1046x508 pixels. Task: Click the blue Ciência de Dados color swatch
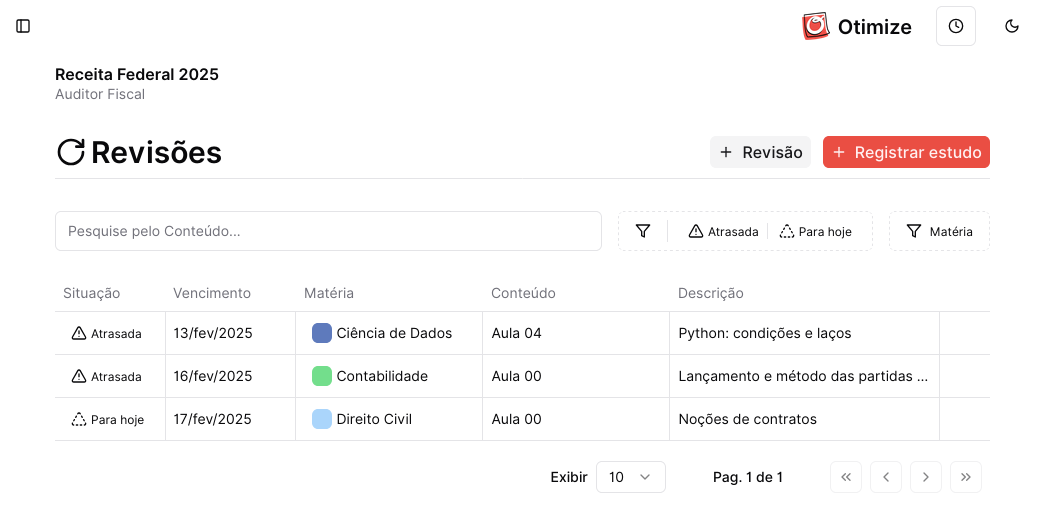point(322,333)
